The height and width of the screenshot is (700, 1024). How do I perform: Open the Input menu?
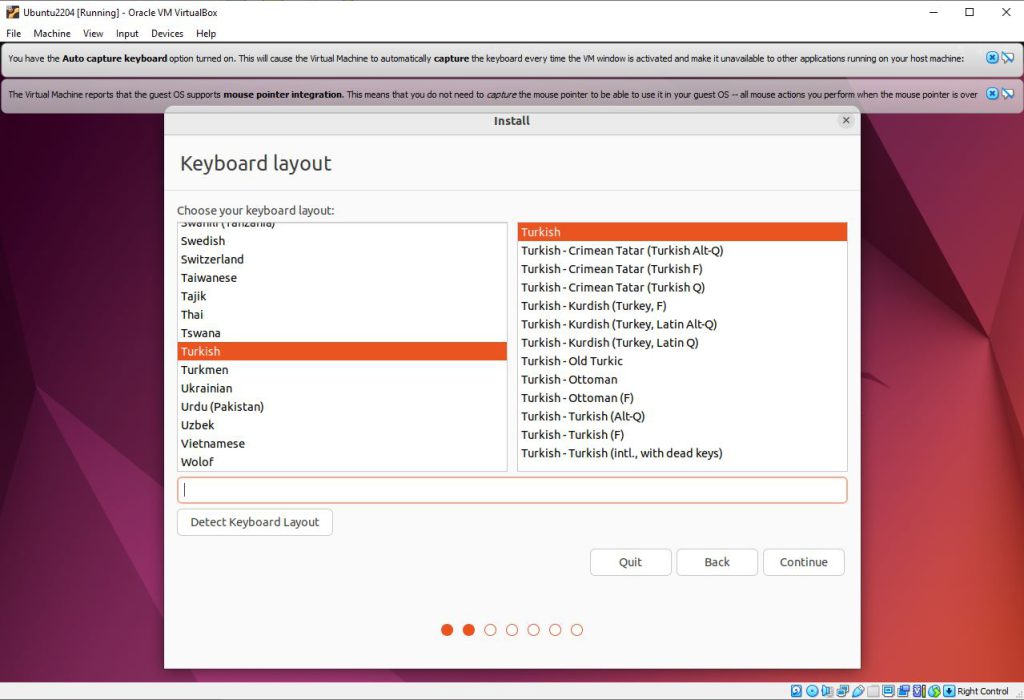click(x=127, y=33)
